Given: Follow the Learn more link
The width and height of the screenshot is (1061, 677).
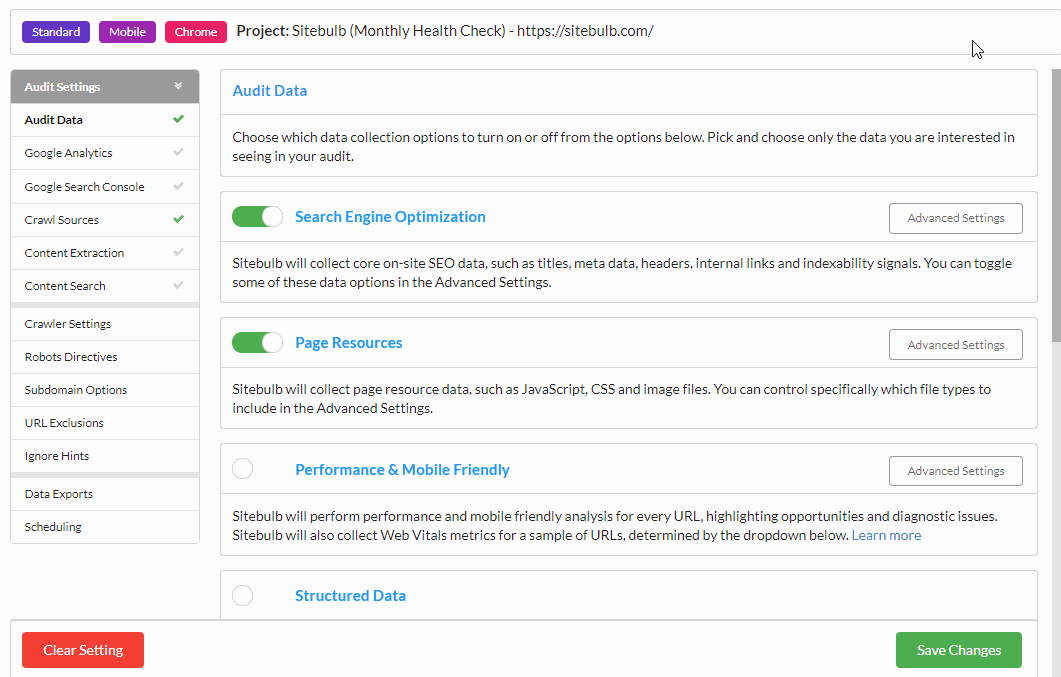Looking at the screenshot, I should coord(886,535).
